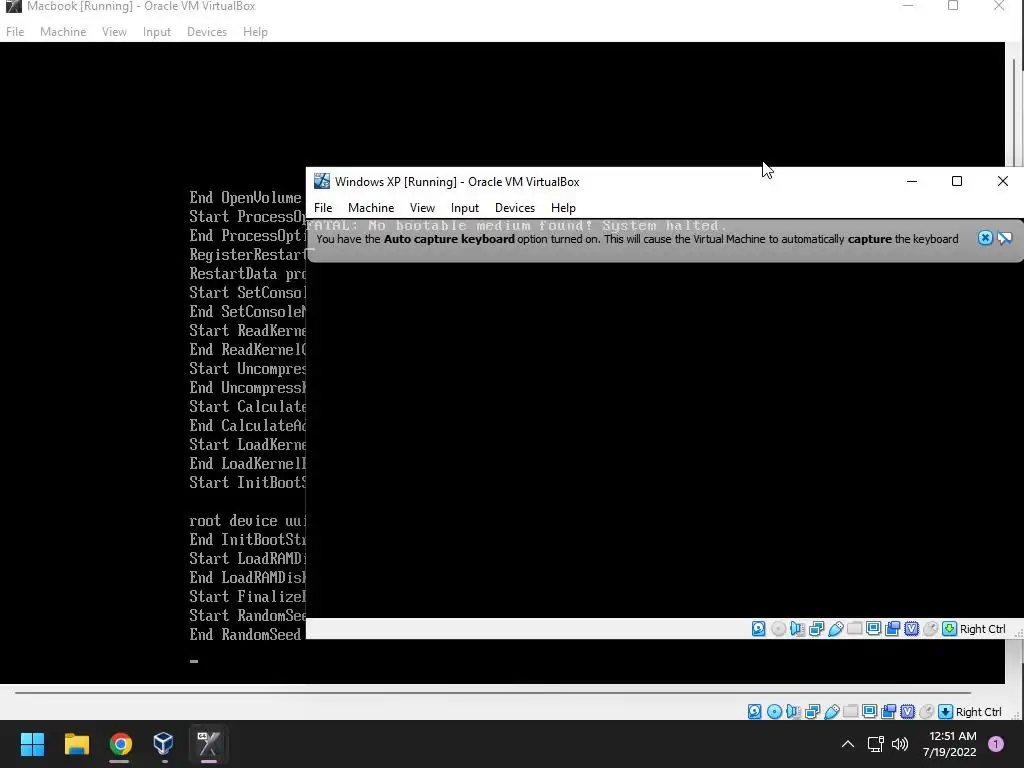
Task: Click the 'root device uui' boot log line
Action: (248, 520)
